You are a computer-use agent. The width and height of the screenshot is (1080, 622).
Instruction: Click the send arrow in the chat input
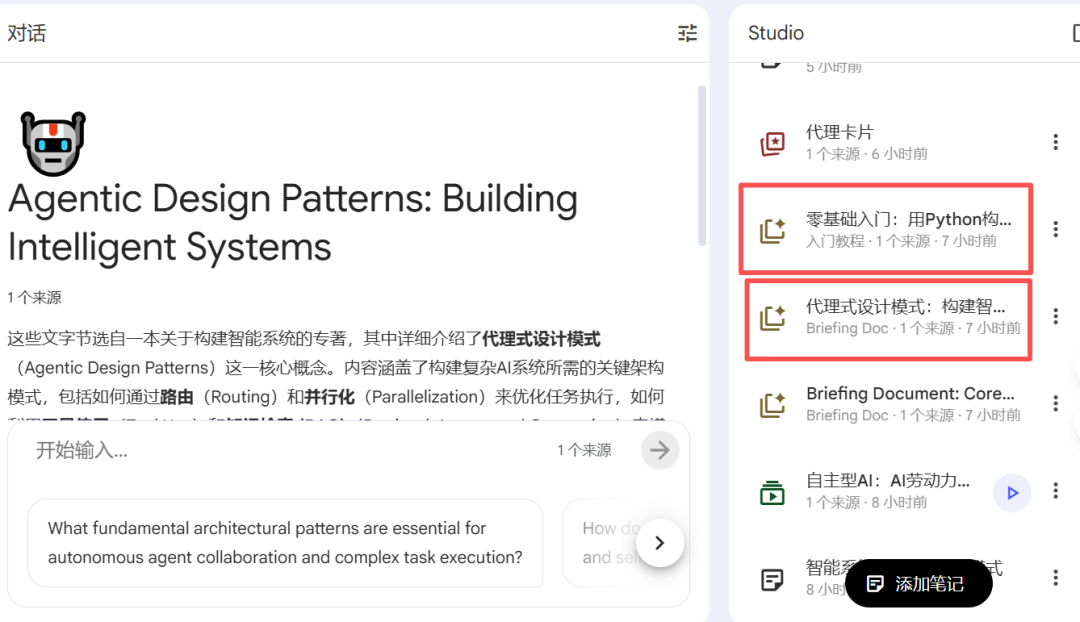(659, 450)
